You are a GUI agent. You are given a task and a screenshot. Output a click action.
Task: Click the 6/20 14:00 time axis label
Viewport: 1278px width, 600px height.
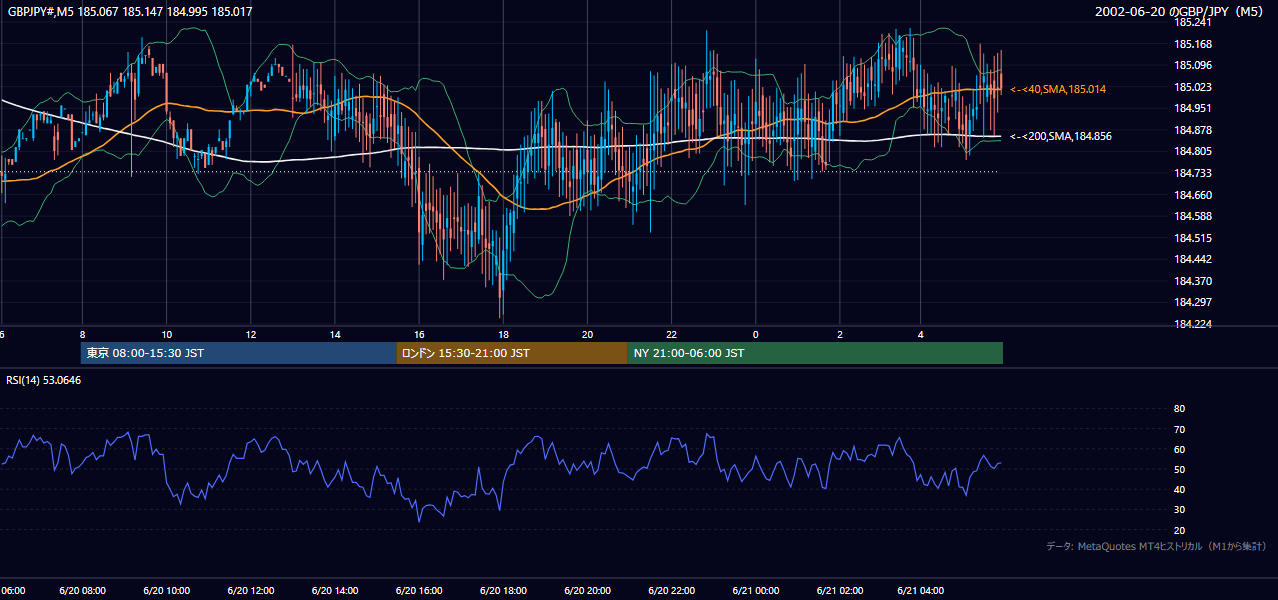point(335,591)
